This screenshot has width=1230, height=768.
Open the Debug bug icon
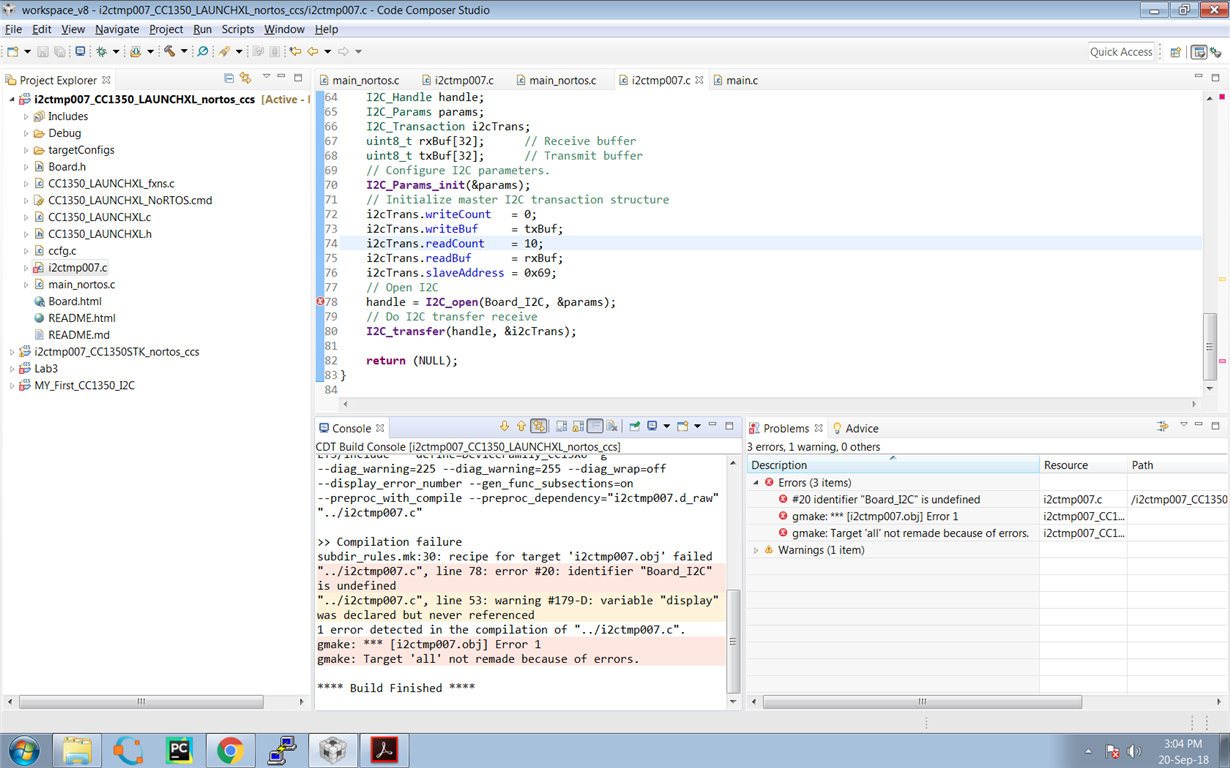101,52
